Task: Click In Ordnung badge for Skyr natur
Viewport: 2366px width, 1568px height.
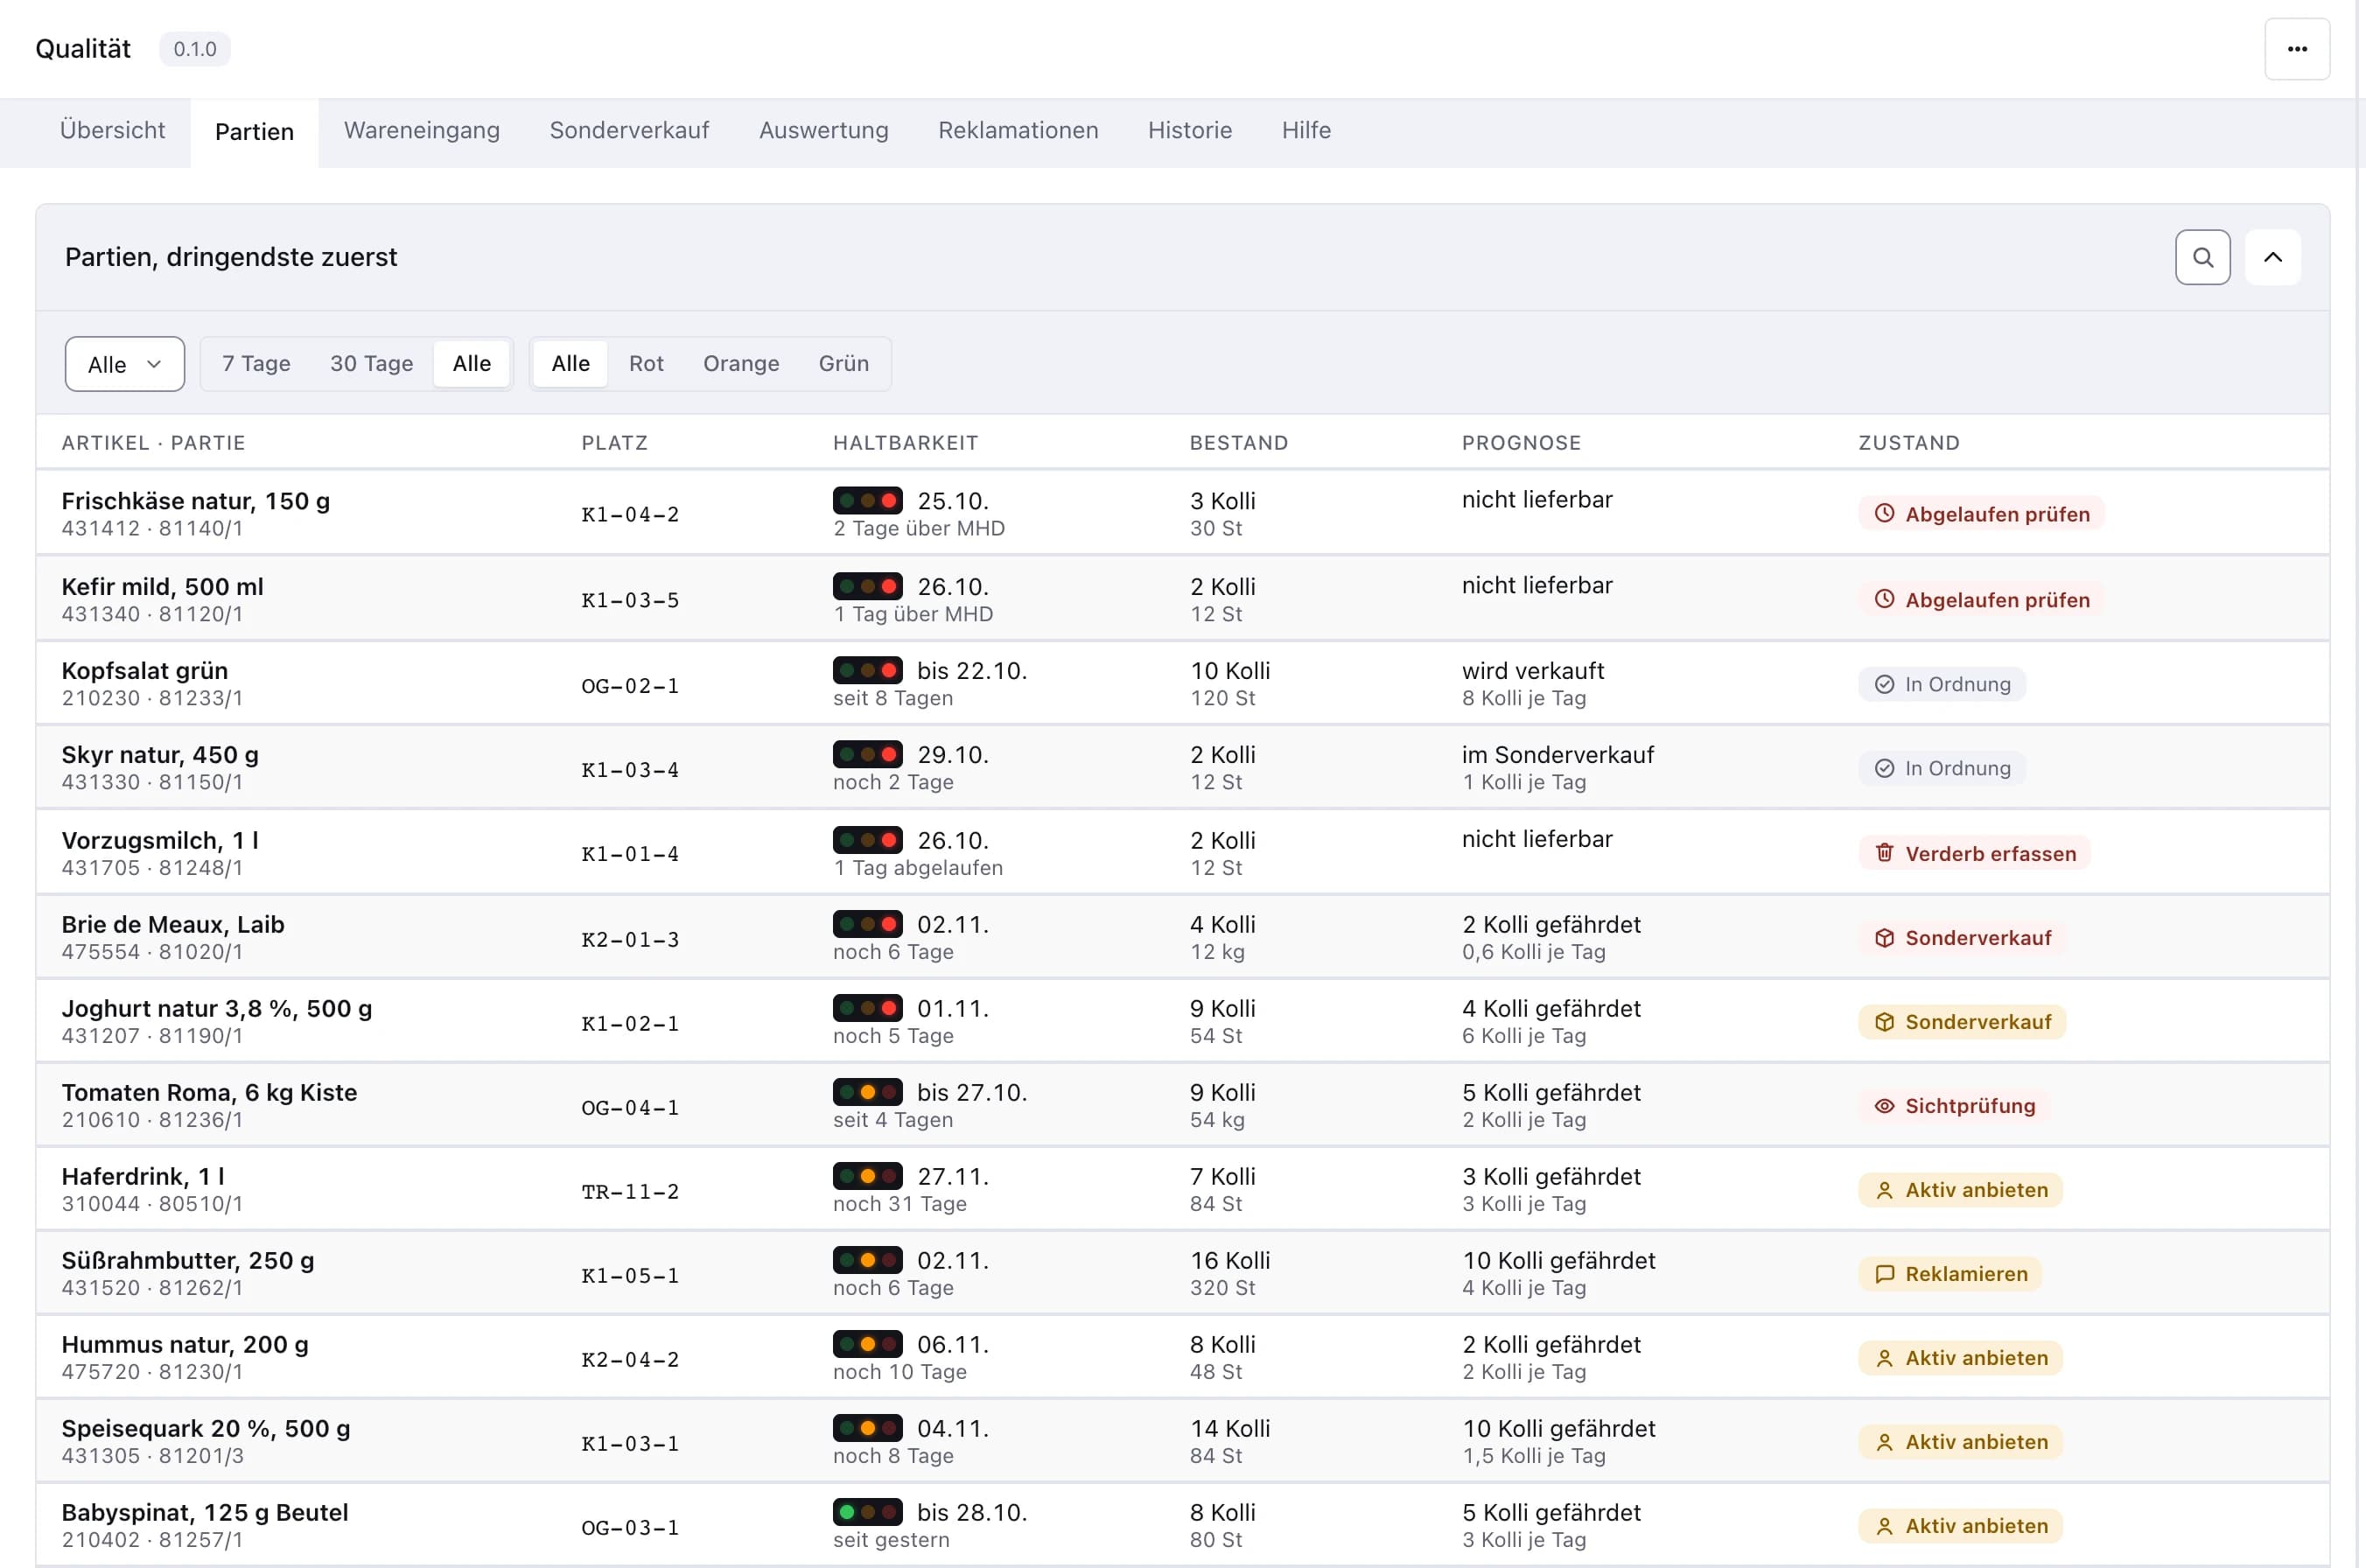Action: (1942, 768)
